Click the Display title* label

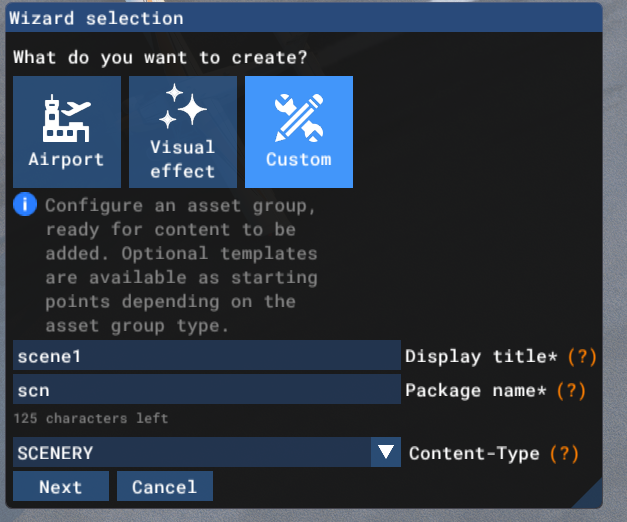(x=483, y=356)
